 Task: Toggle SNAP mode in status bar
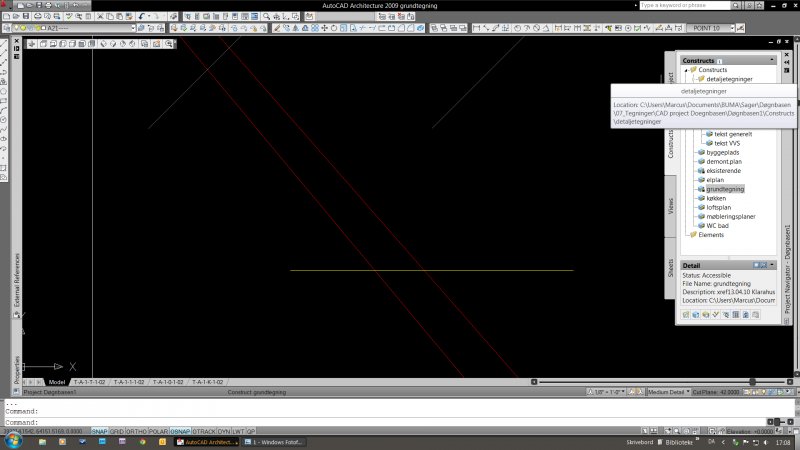(x=99, y=431)
